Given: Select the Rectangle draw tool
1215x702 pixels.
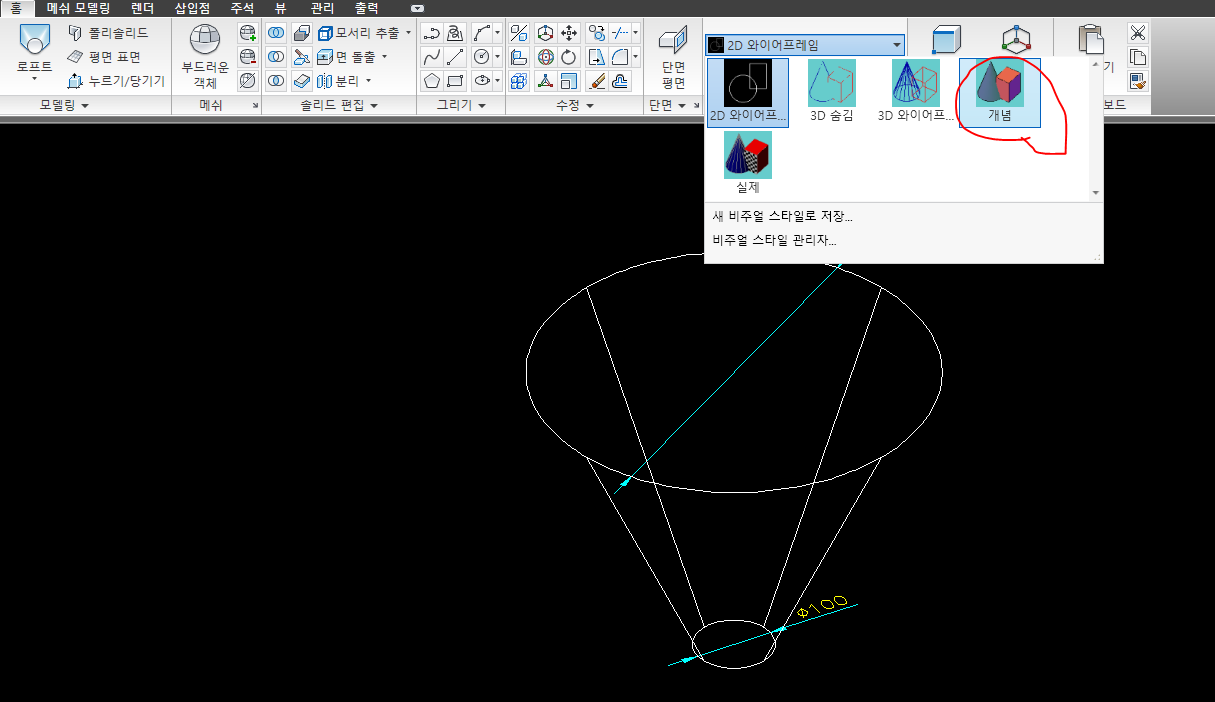Looking at the screenshot, I should (x=456, y=80).
